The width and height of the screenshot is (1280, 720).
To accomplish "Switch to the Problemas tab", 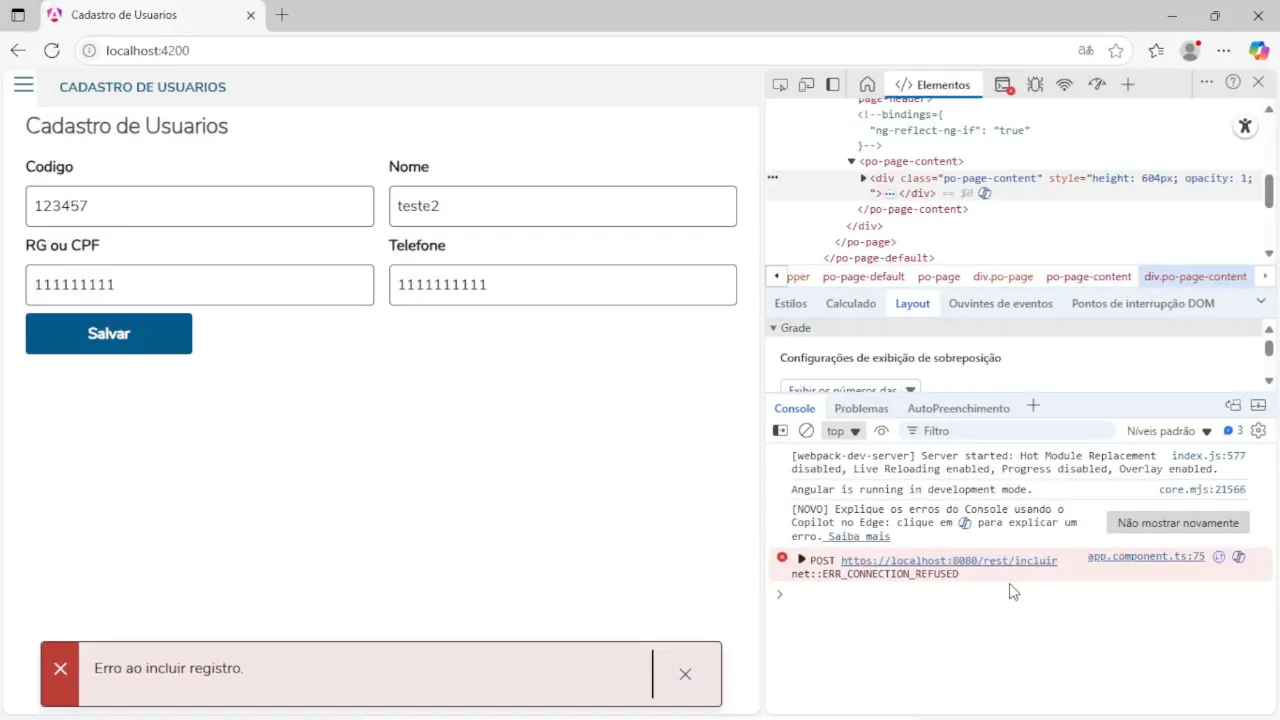I will pos(861,408).
